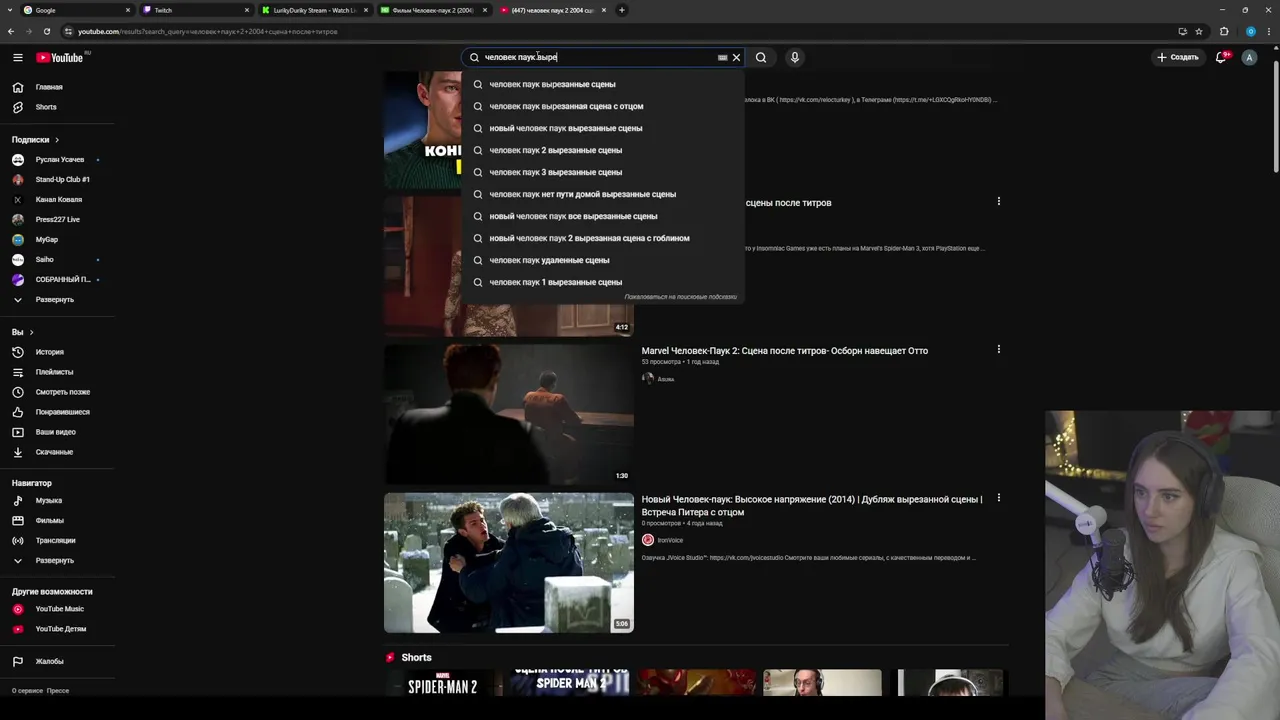Bookmark this page with star

pos(1199,31)
